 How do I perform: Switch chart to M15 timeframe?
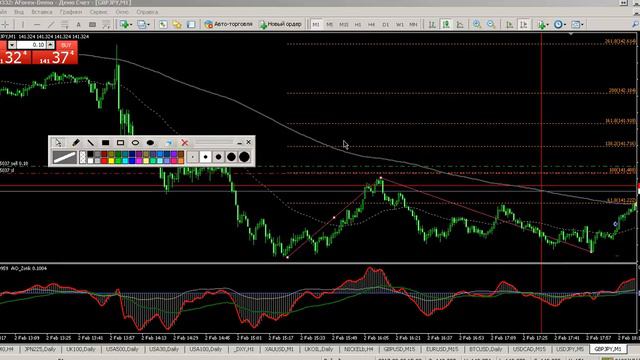click(x=344, y=24)
